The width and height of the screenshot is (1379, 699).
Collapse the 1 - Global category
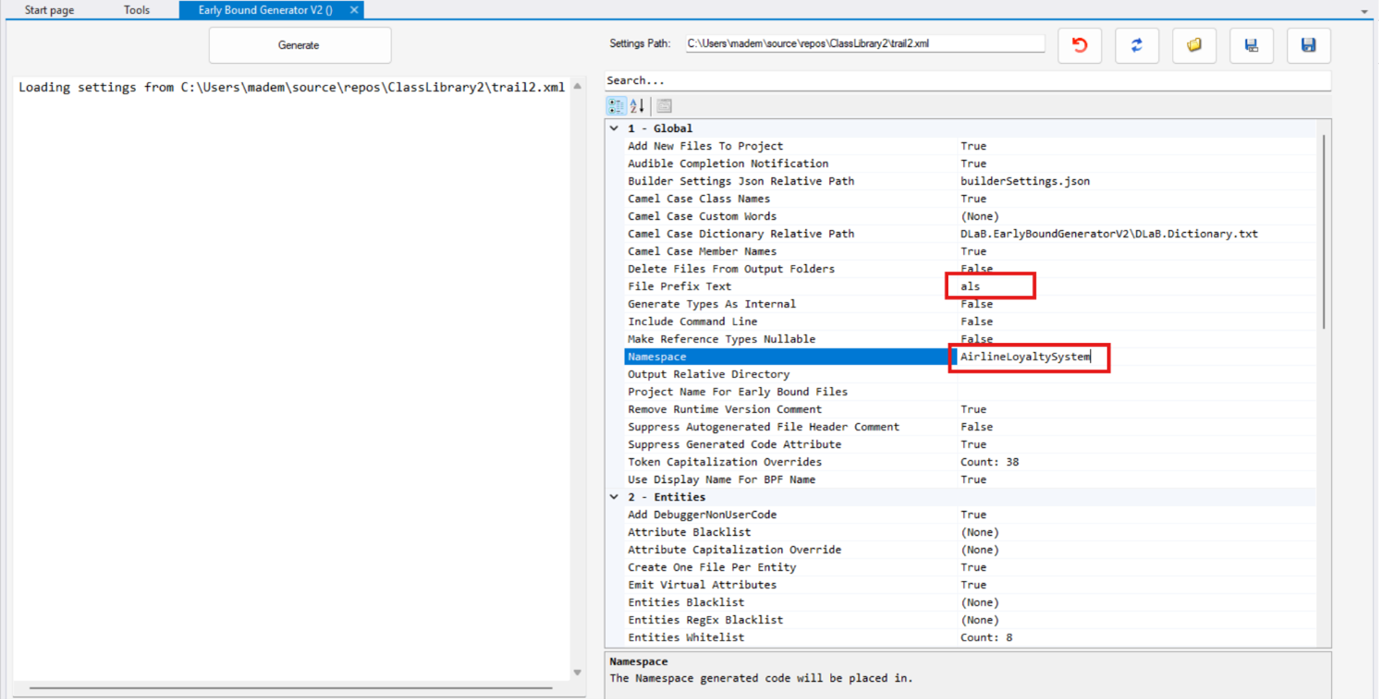[x=614, y=129]
